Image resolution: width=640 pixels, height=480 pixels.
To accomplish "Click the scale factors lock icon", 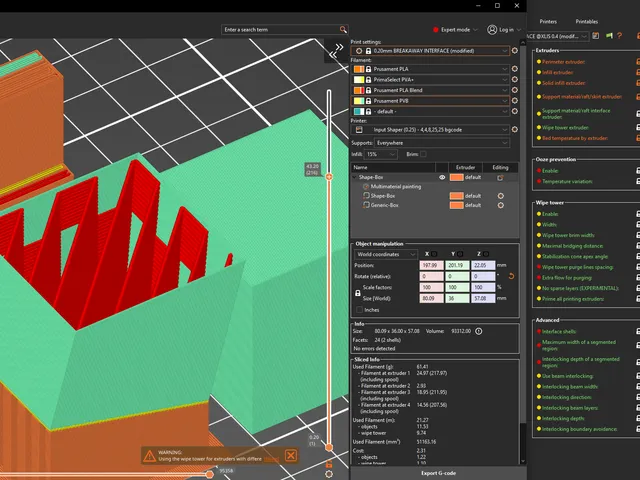I will 358,293.
